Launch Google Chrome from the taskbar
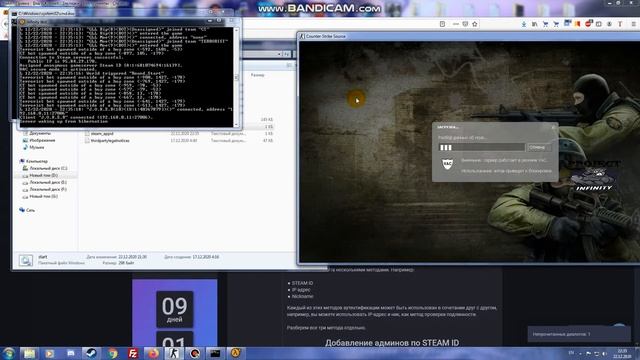Image resolution: width=640 pixels, height=360 pixels. pos(112,353)
